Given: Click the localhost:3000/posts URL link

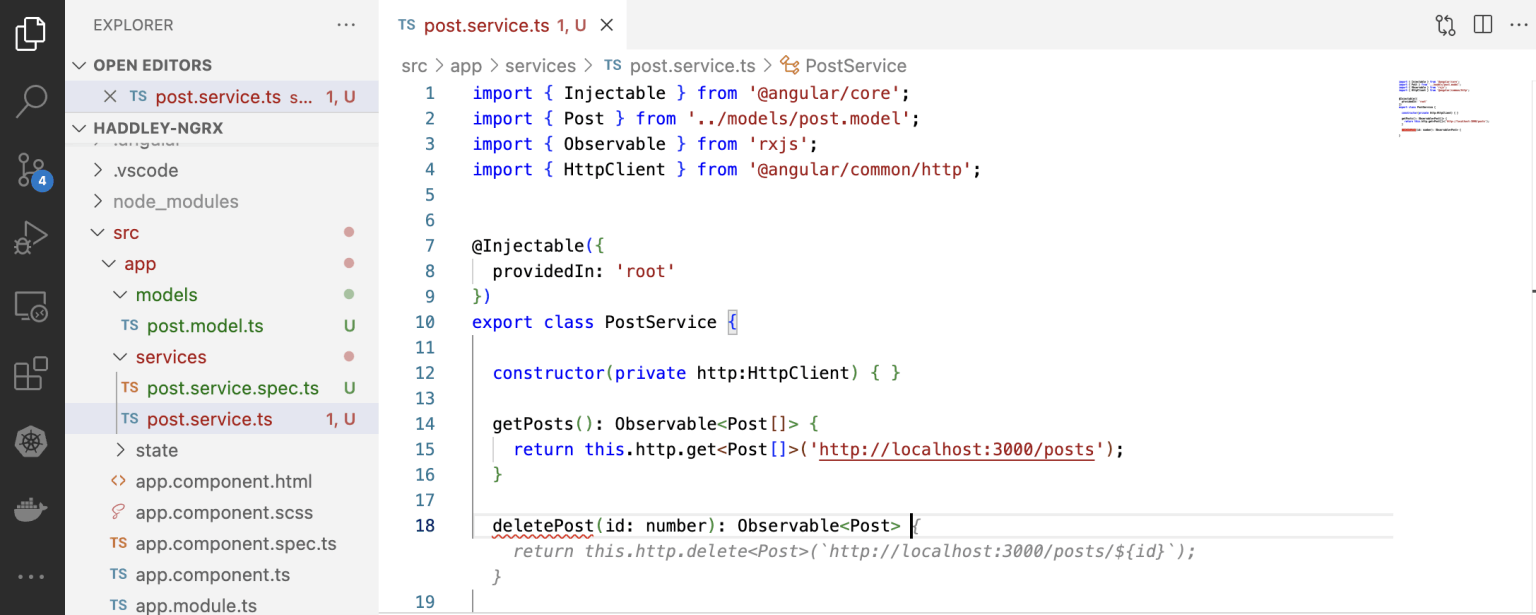Looking at the screenshot, I should 956,449.
